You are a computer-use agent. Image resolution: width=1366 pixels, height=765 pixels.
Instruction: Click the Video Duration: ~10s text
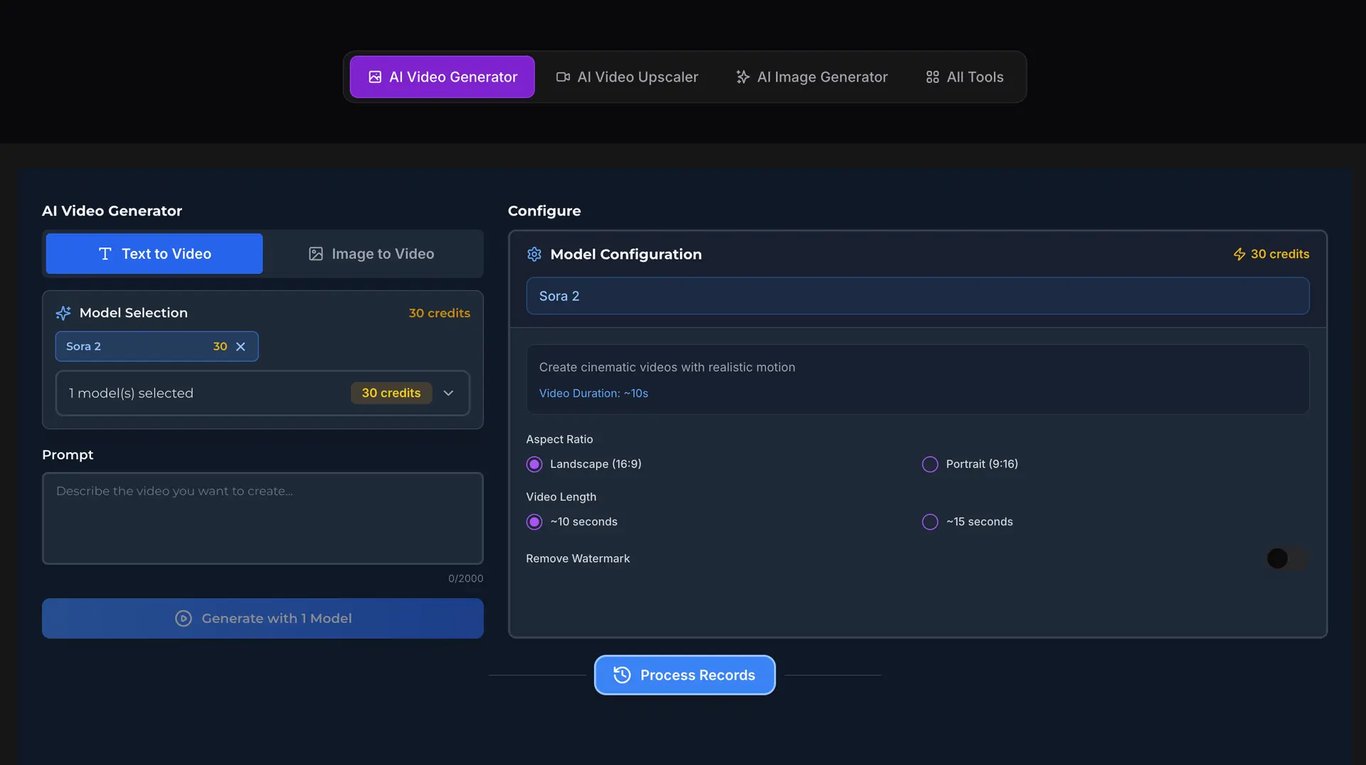594,393
